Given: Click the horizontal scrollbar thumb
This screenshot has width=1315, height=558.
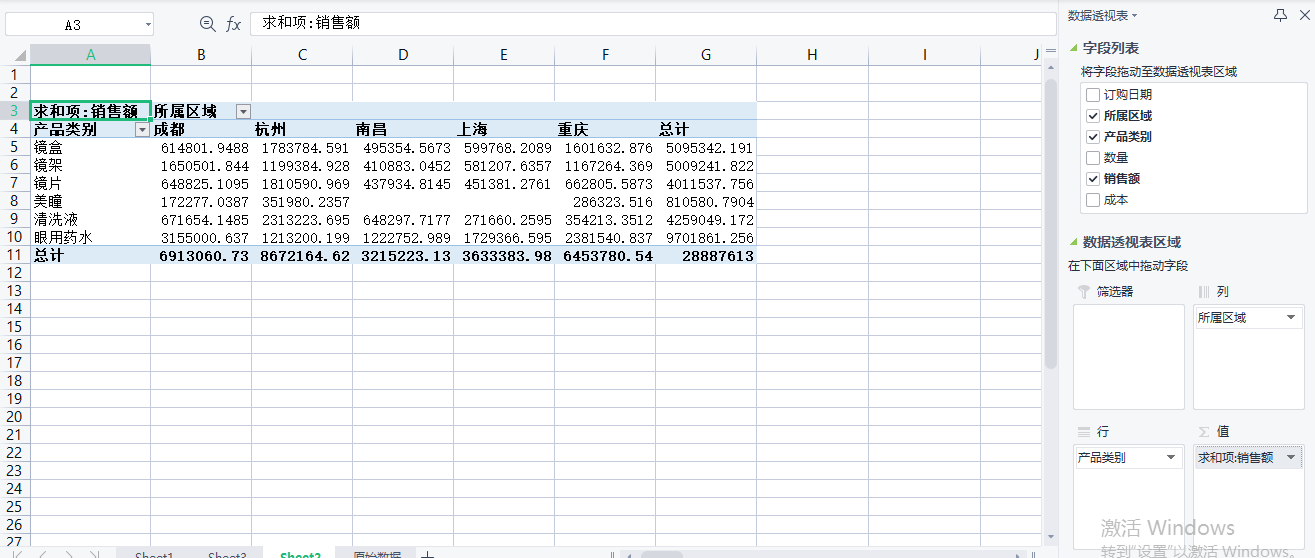Looking at the screenshot, I should (x=662, y=554).
